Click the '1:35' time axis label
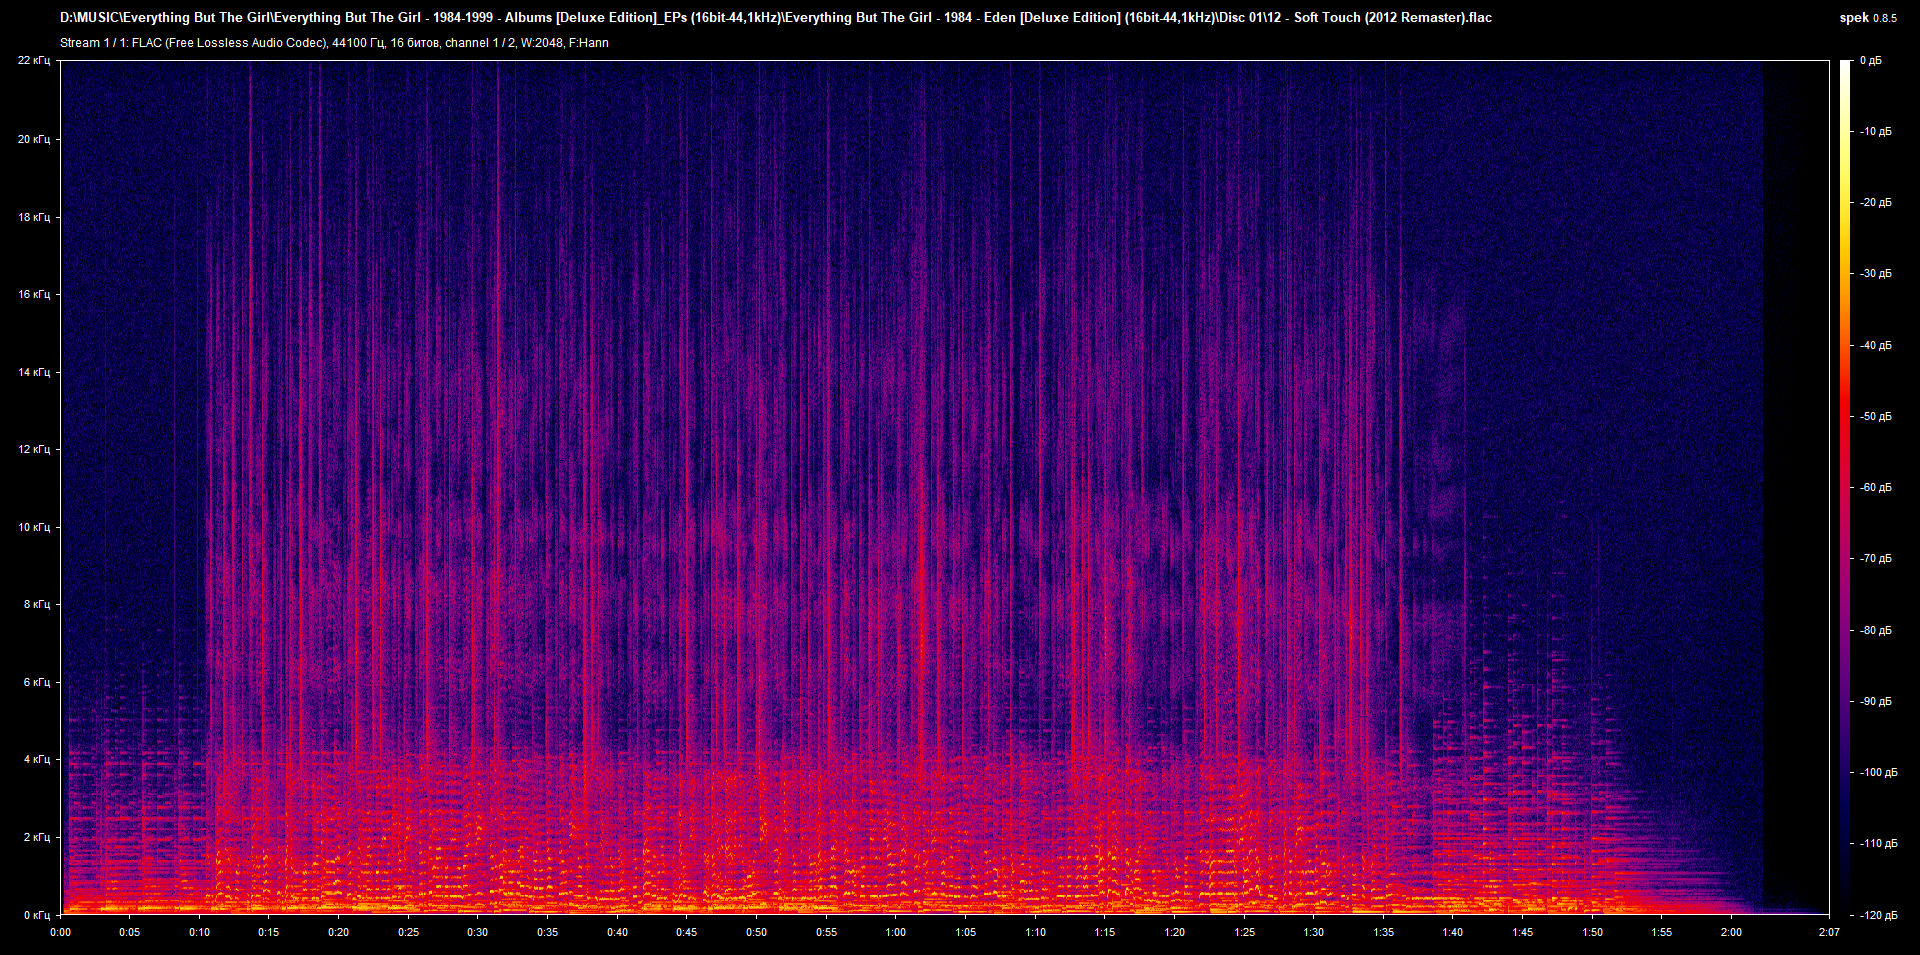 1384,932
